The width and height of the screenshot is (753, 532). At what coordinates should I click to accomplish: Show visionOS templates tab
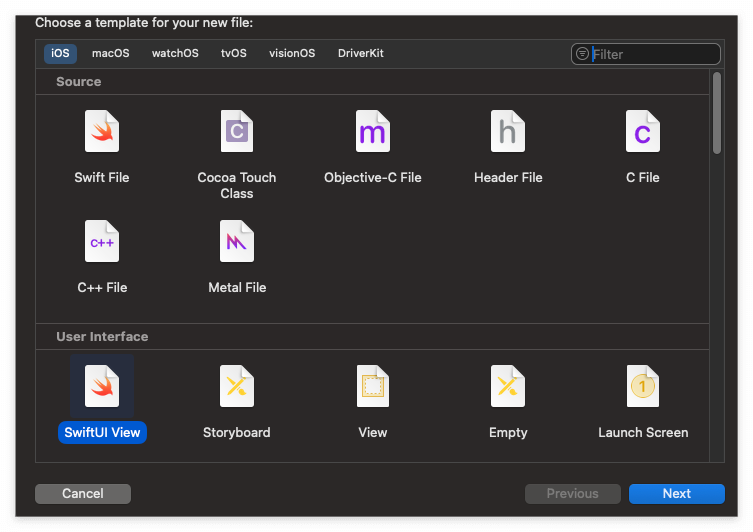pyautogui.click(x=292, y=53)
